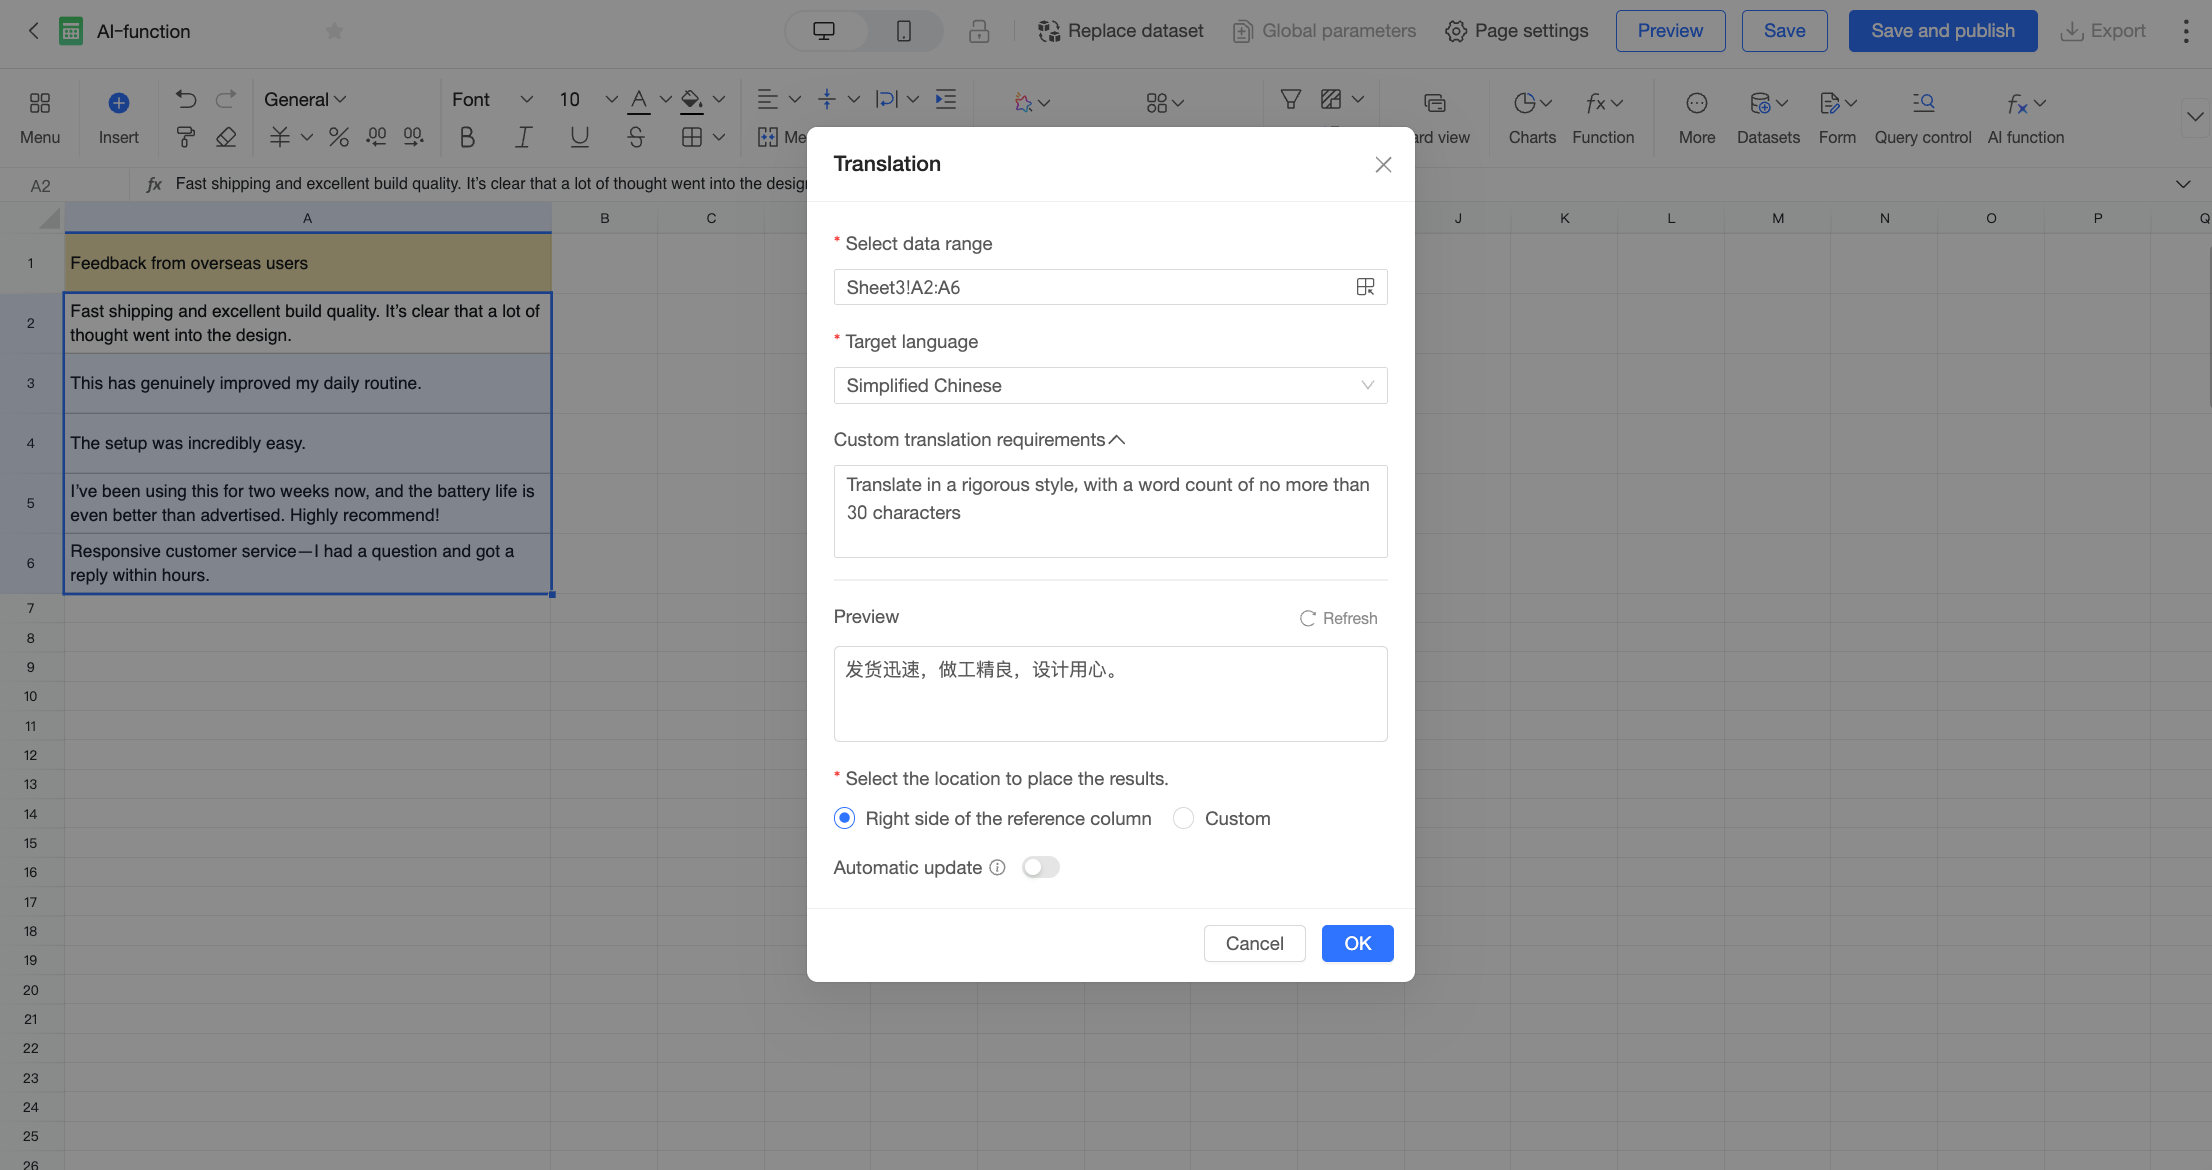Viewport: 2212px width, 1170px height.
Task: Switch to mobile layout icon
Action: (x=903, y=31)
